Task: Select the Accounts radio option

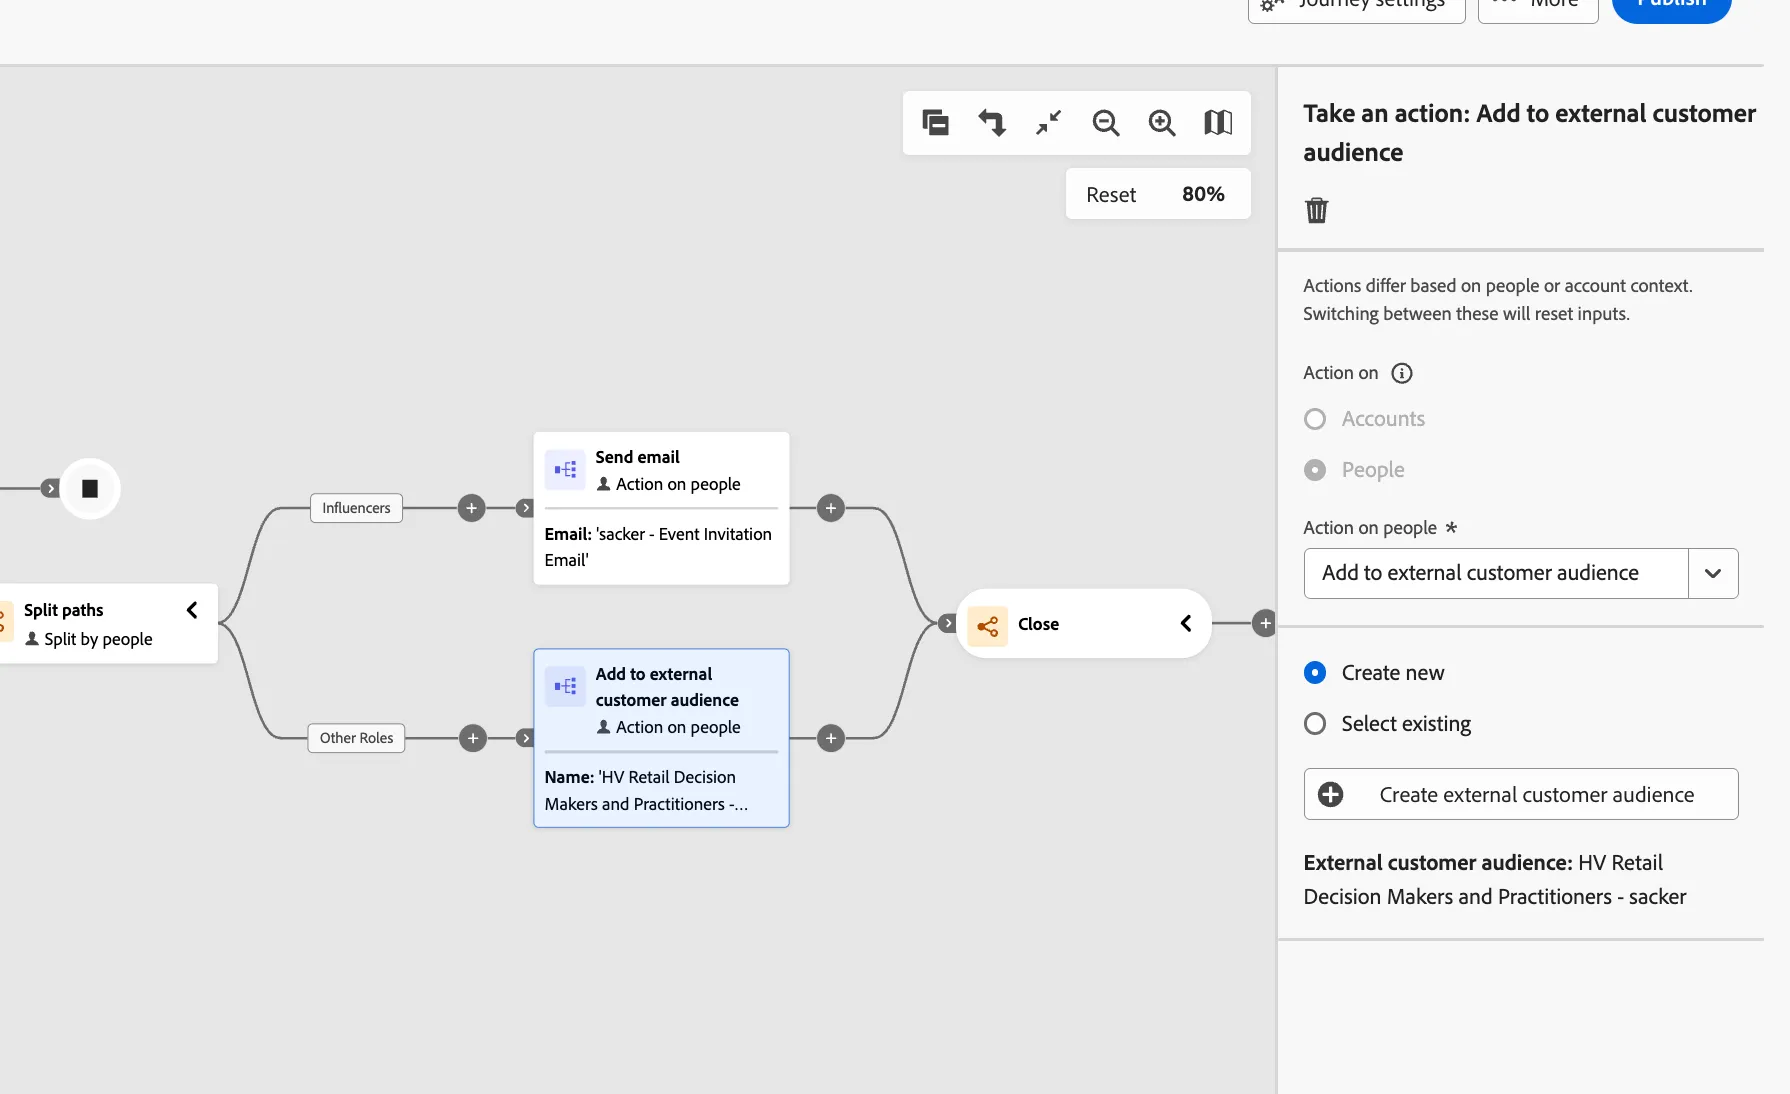Action: [1315, 419]
